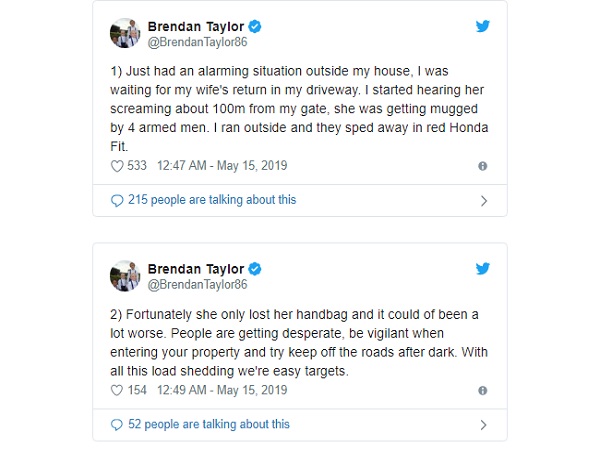Open "215 people are talking about this"
Image resolution: width=600 pixels, height=450 pixels.
click(x=211, y=200)
